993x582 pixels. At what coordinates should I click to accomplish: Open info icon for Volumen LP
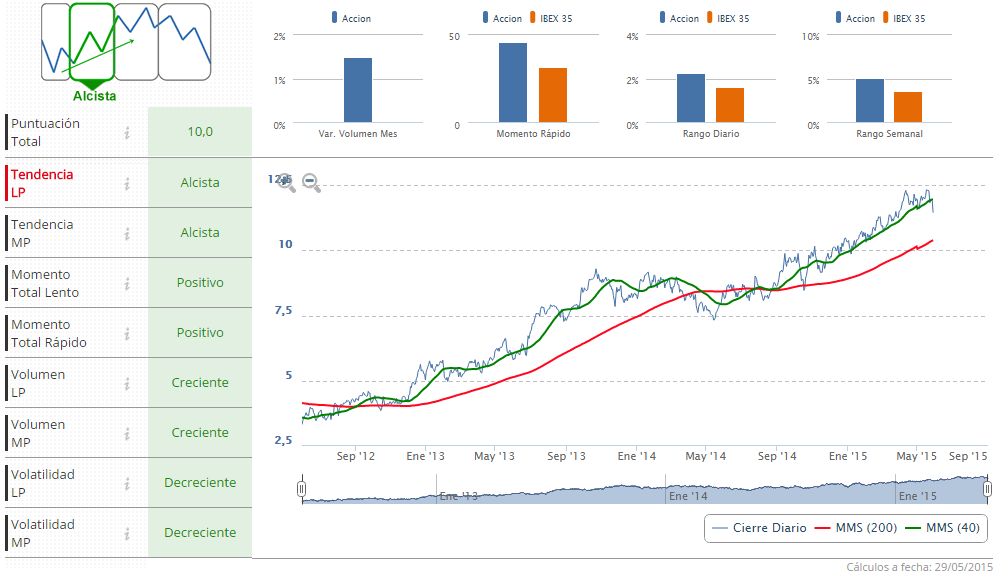[127, 383]
